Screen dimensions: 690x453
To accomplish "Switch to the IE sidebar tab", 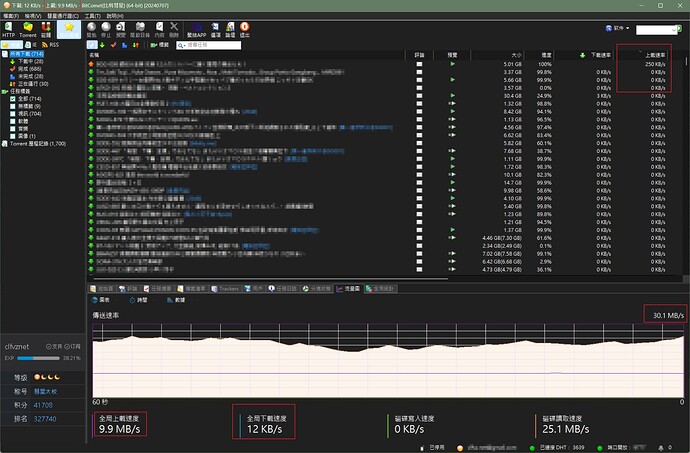I will click(x=31, y=45).
